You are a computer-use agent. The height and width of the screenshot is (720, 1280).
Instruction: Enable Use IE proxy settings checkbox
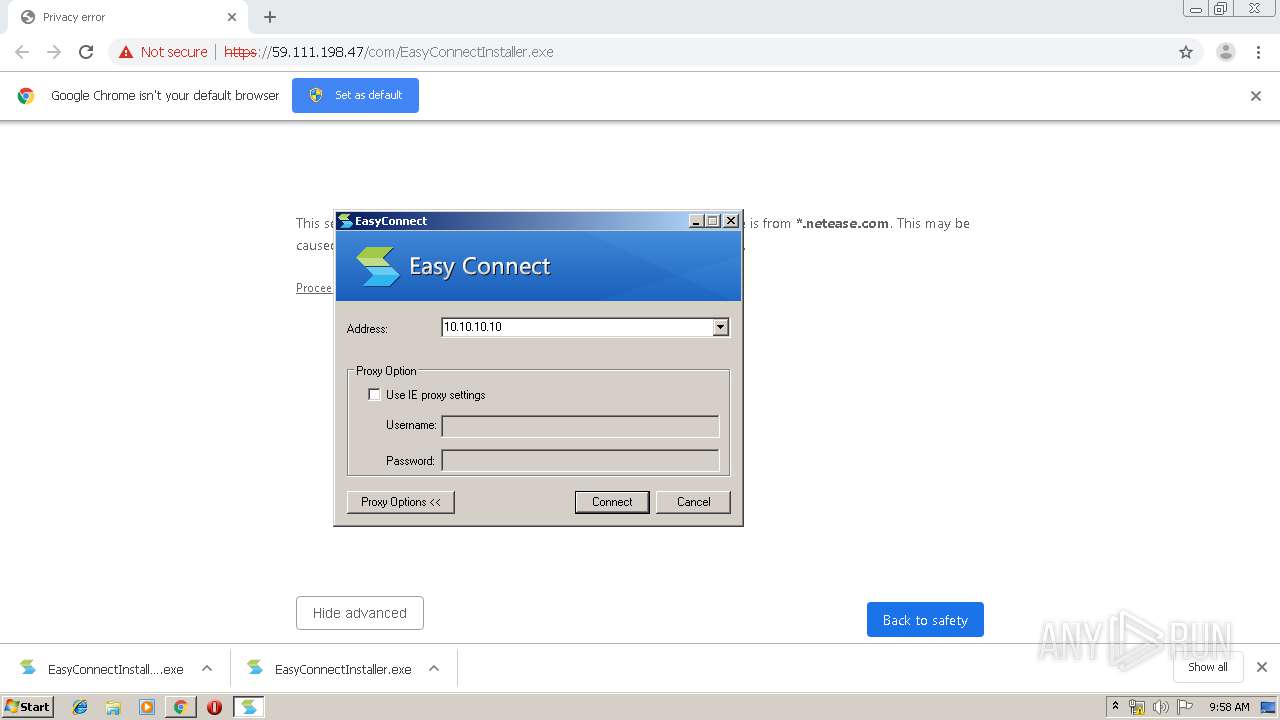(374, 395)
